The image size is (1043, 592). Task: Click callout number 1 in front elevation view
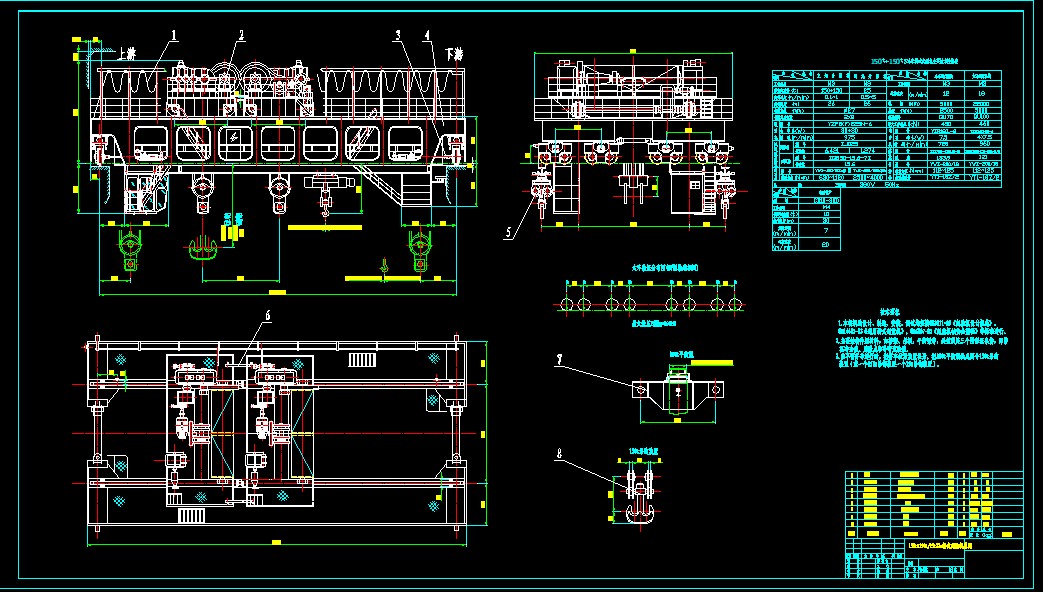(x=173, y=34)
